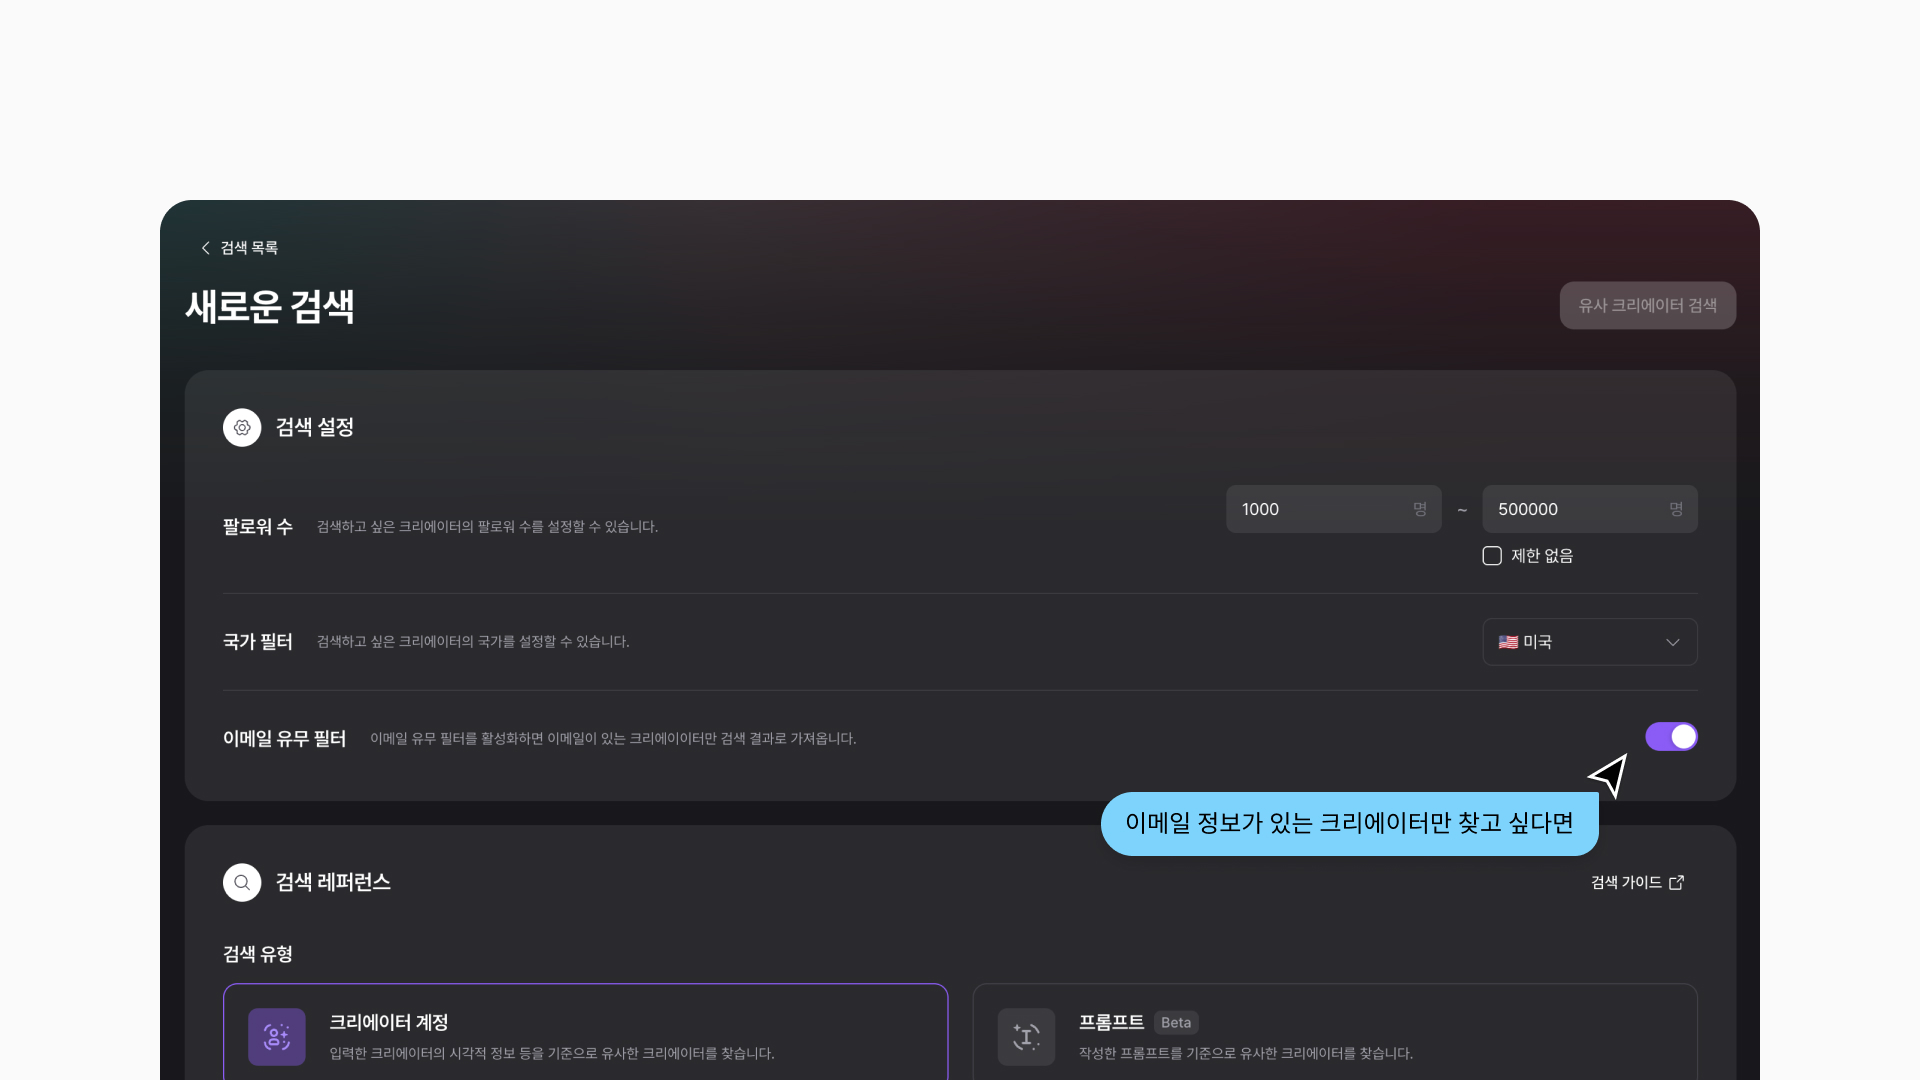Click the 프롬프트 text cursor icon
Image resolution: width=1920 pixels, height=1080 pixels.
click(1026, 1036)
